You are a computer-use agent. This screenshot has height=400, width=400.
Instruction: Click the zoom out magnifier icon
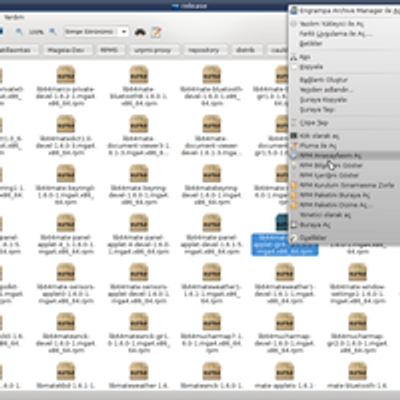19,32
